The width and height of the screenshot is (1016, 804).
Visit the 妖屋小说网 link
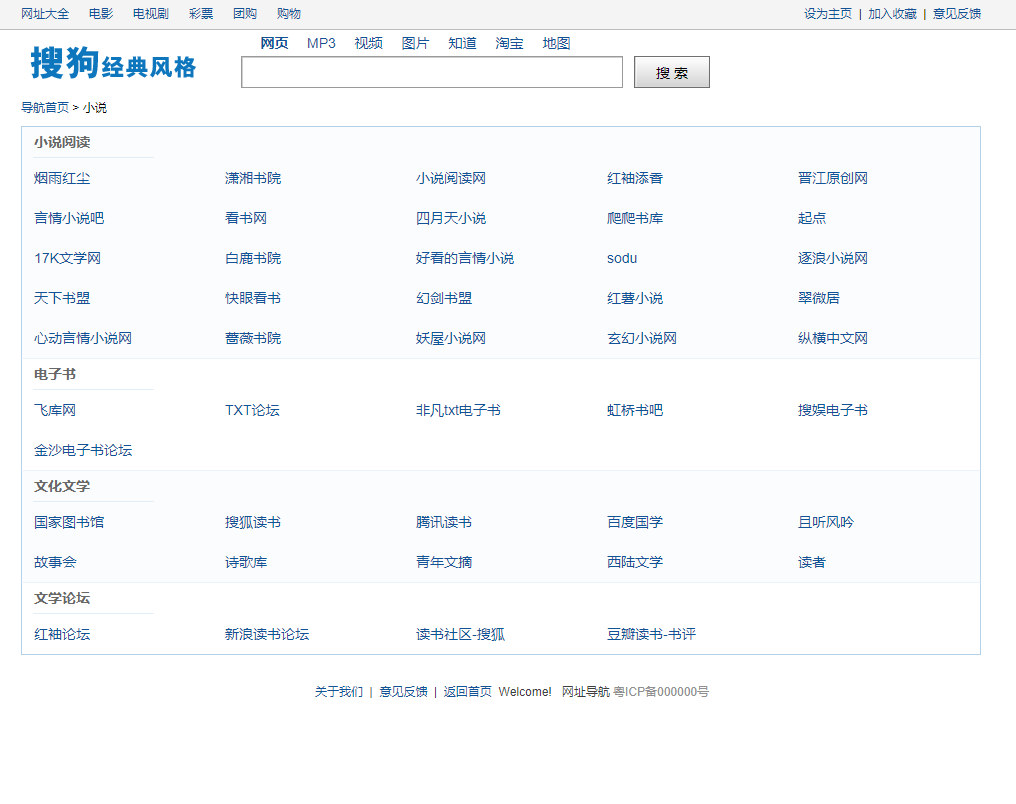click(451, 338)
